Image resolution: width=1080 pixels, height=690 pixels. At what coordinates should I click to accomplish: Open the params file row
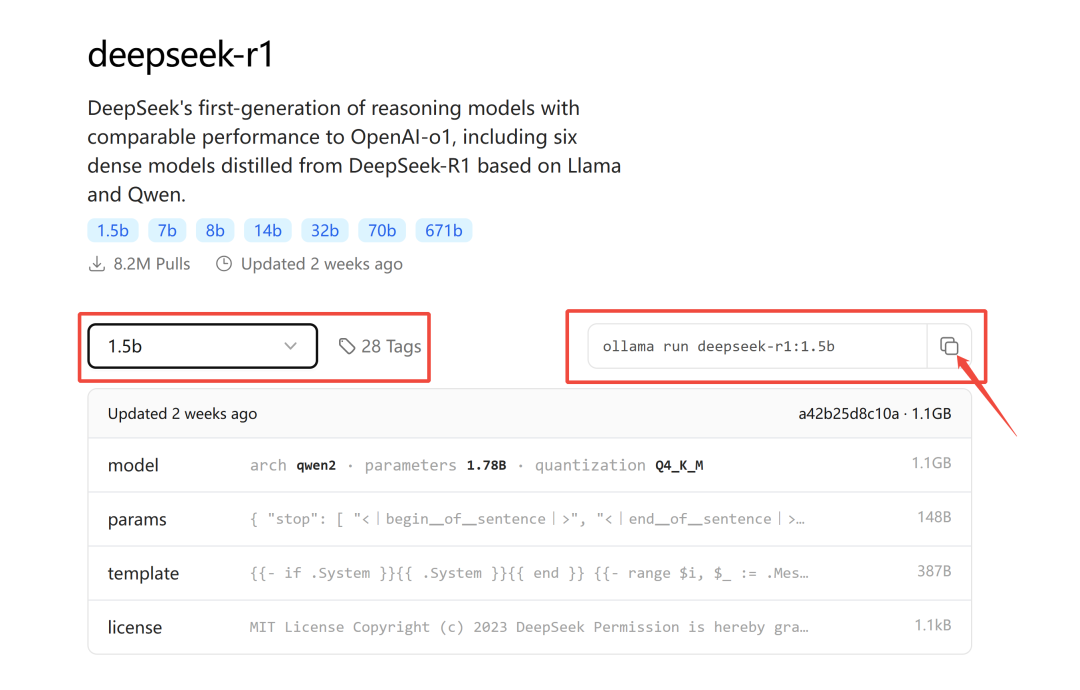click(x=530, y=519)
